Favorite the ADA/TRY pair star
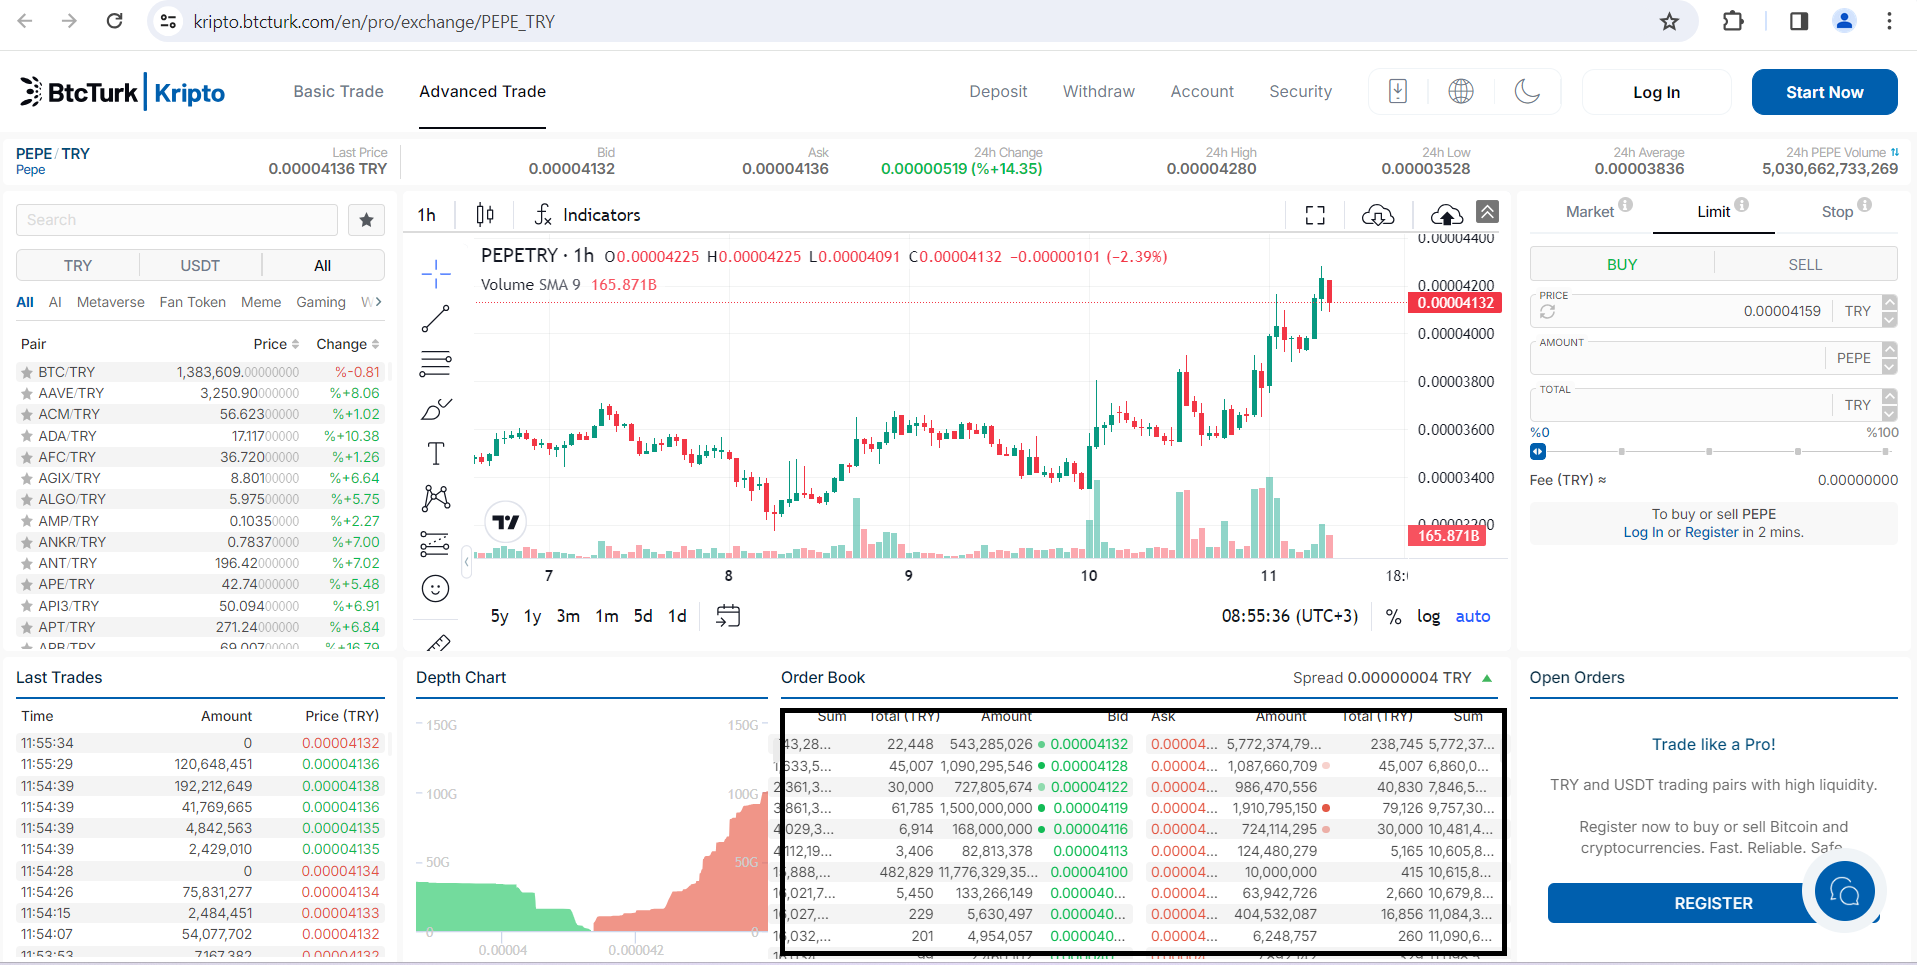The height and width of the screenshot is (965, 1917). coord(27,436)
